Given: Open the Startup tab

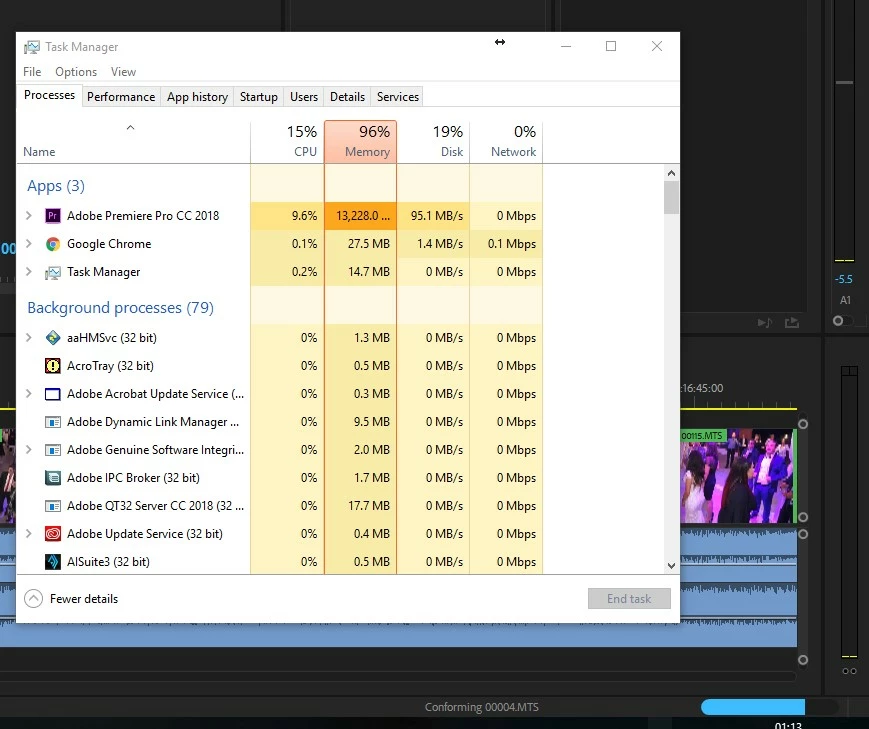Looking at the screenshot, I should [x=259, y=96].
